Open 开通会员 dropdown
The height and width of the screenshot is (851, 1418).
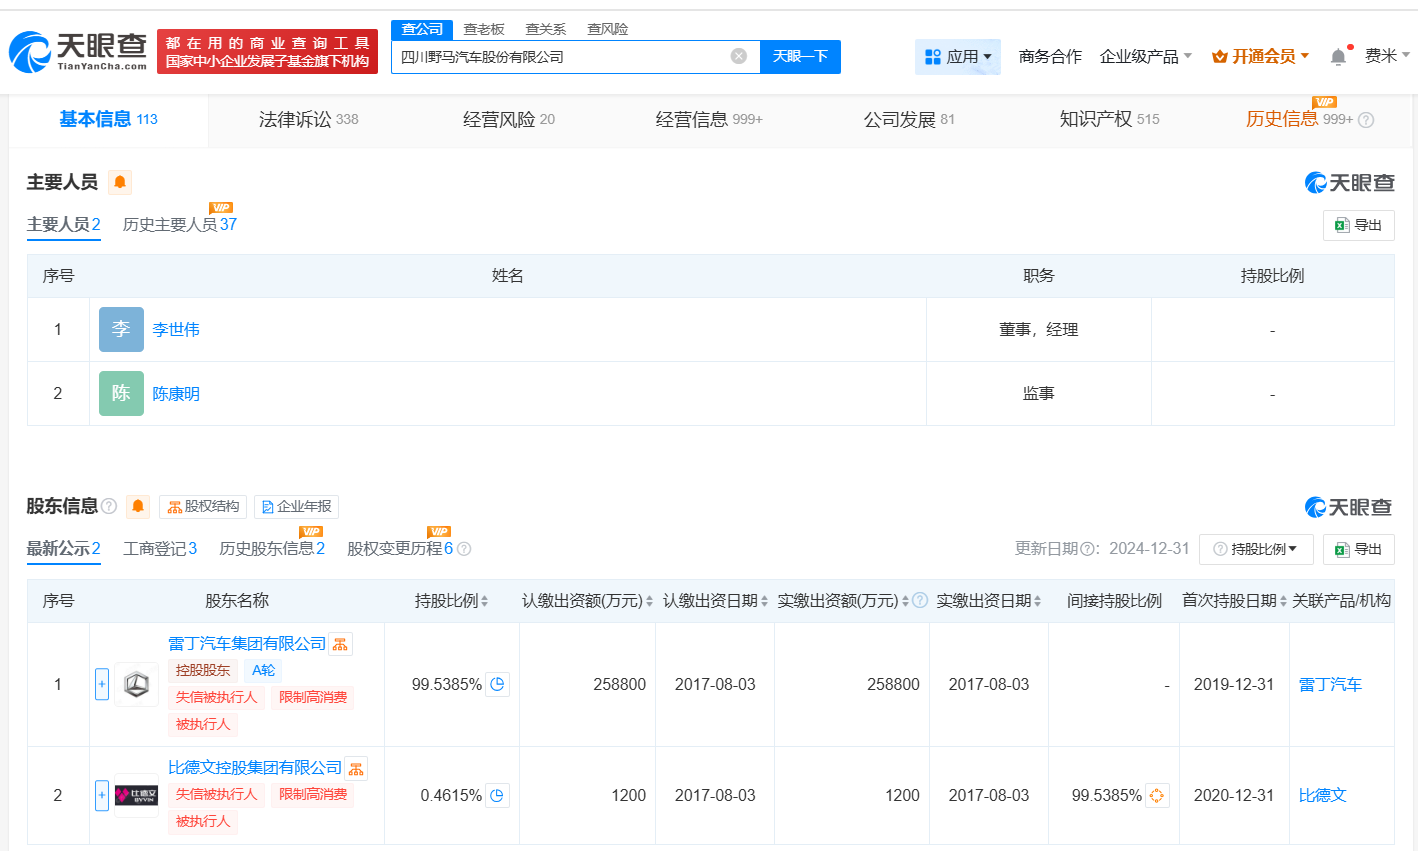pos(1260,56)
